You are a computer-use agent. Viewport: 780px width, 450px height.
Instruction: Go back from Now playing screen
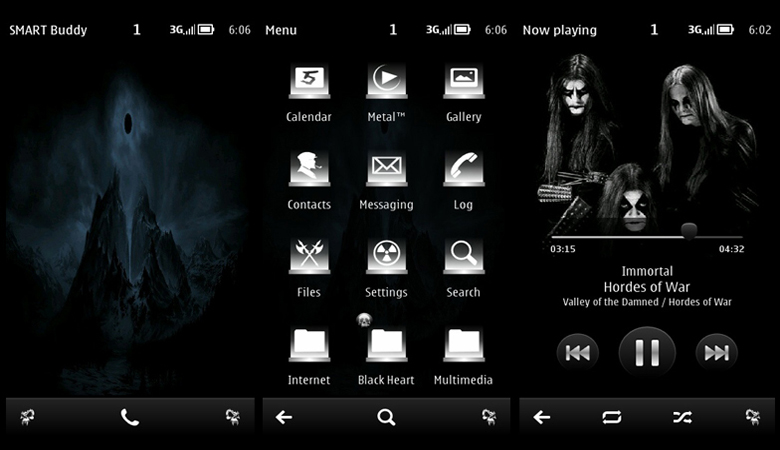click(542, 417)
